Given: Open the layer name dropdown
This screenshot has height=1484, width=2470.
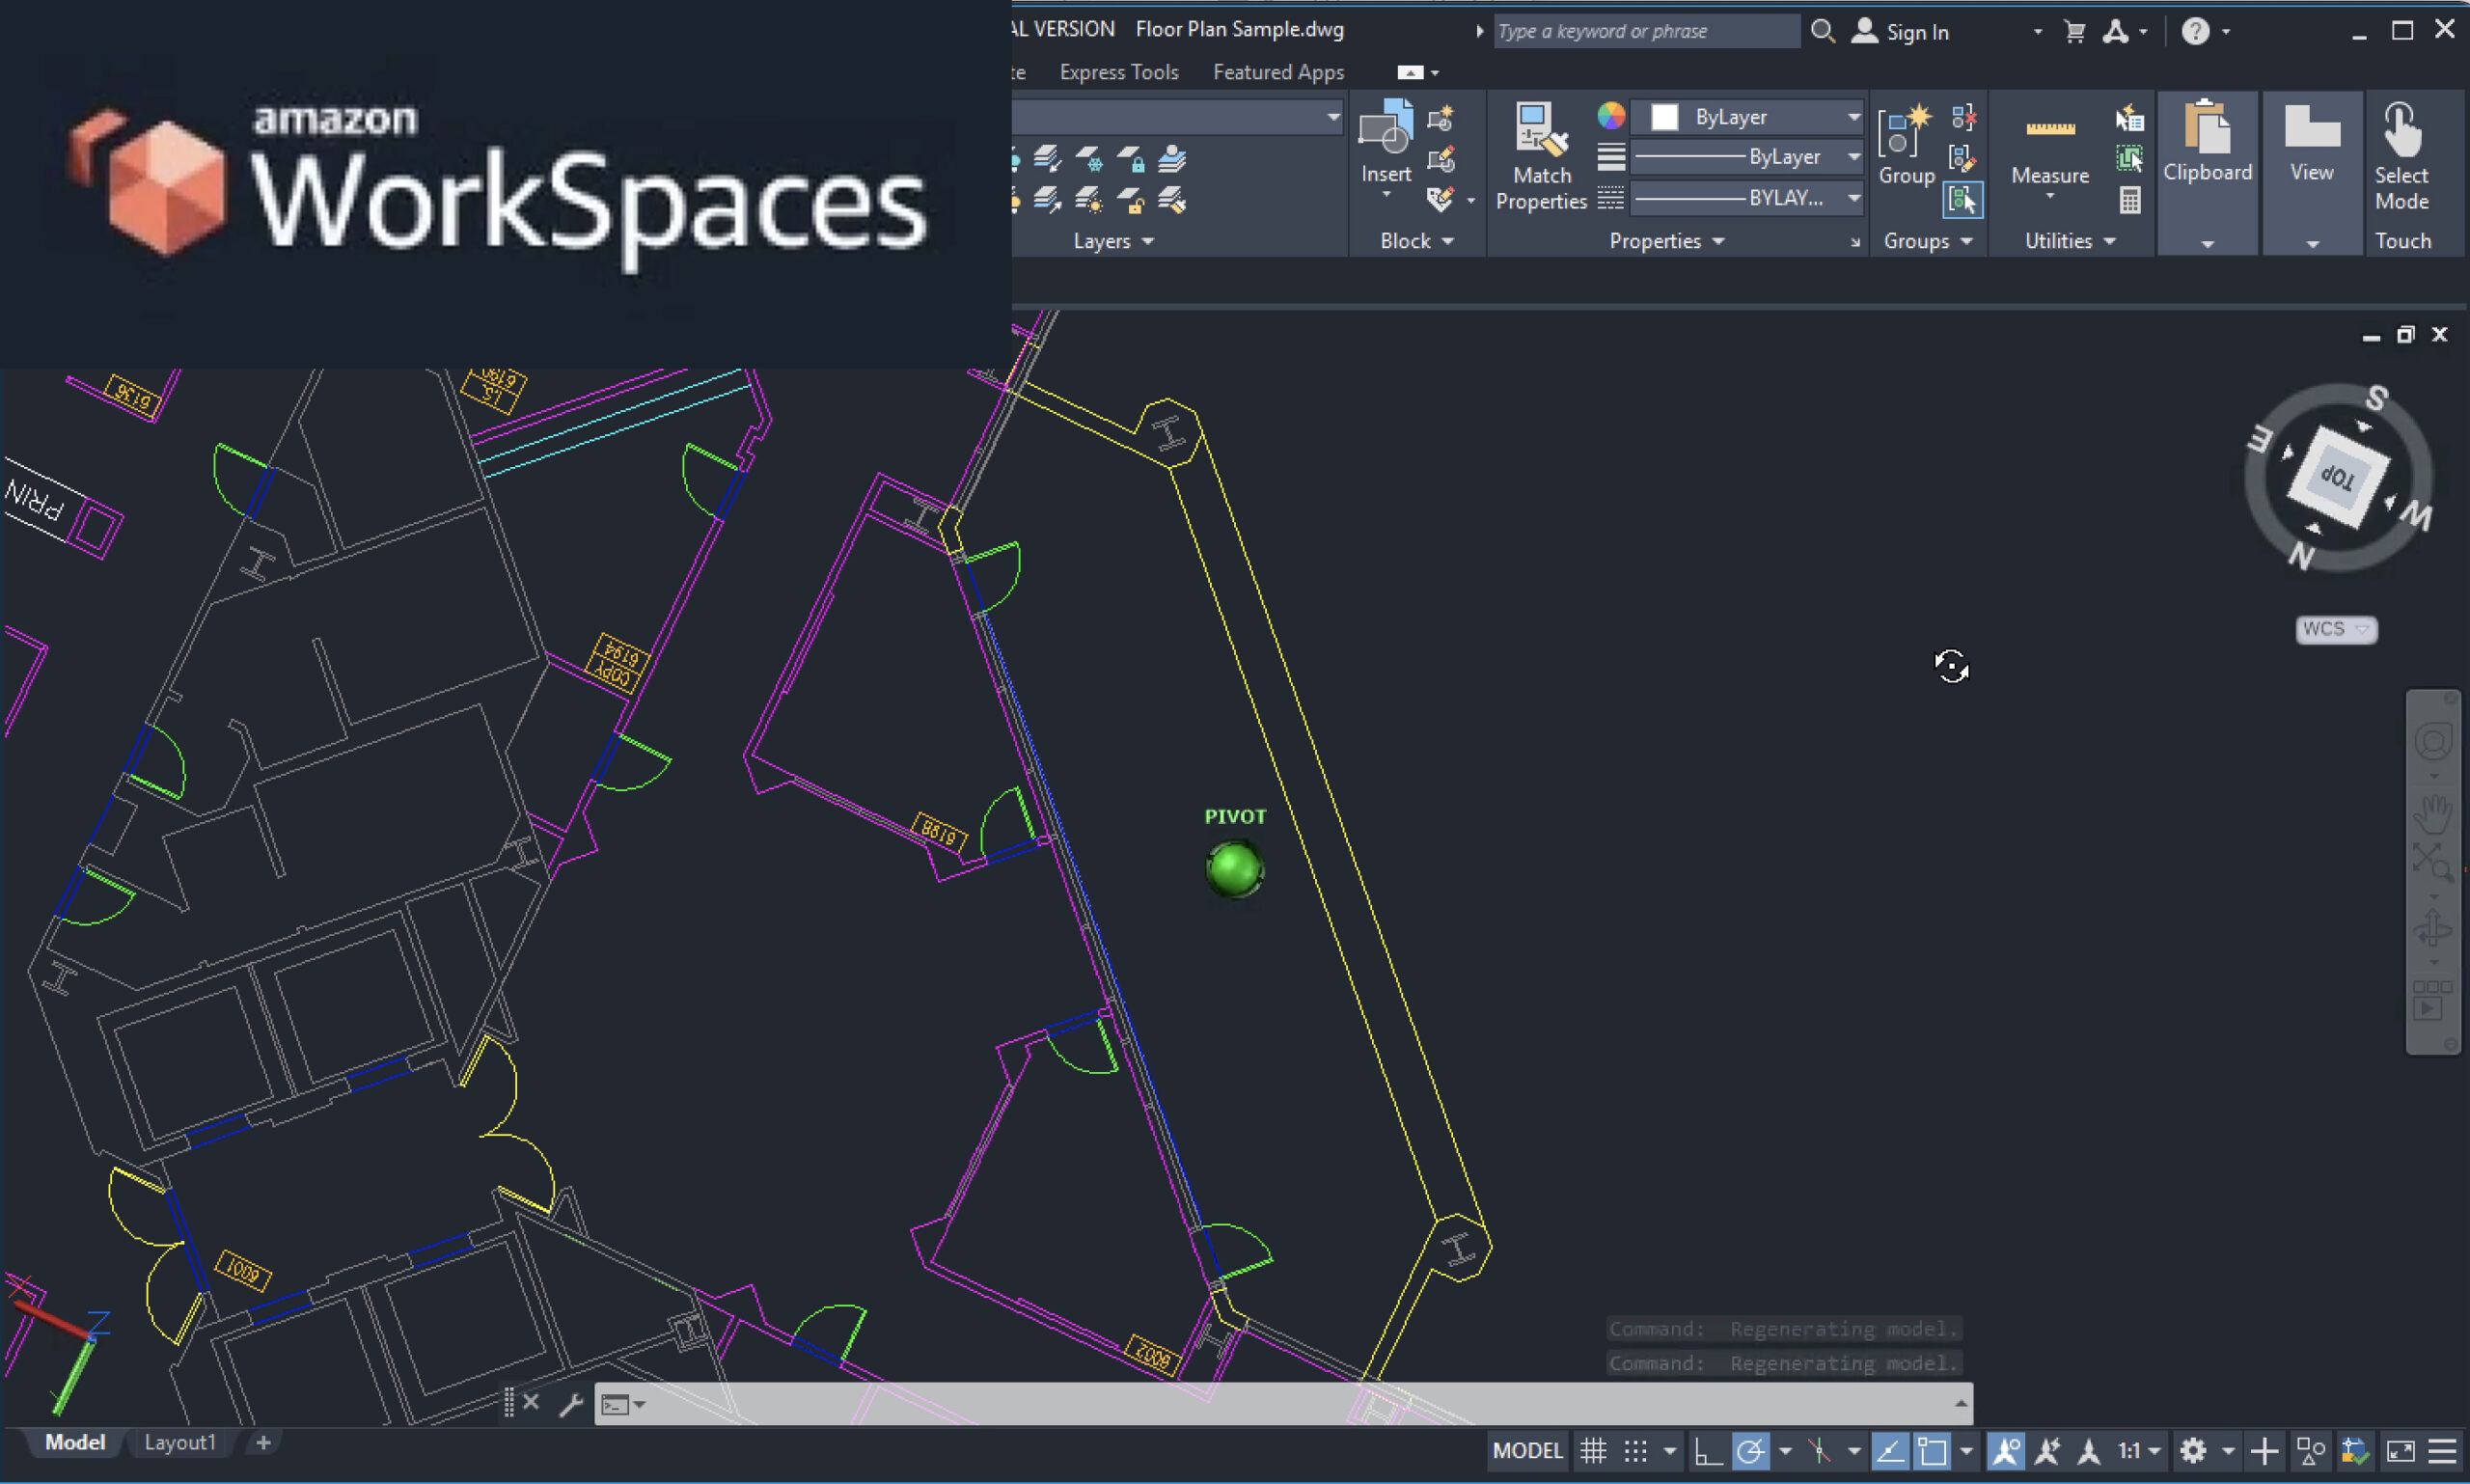Looking at the screenshot, I should tap(1176, 117).
